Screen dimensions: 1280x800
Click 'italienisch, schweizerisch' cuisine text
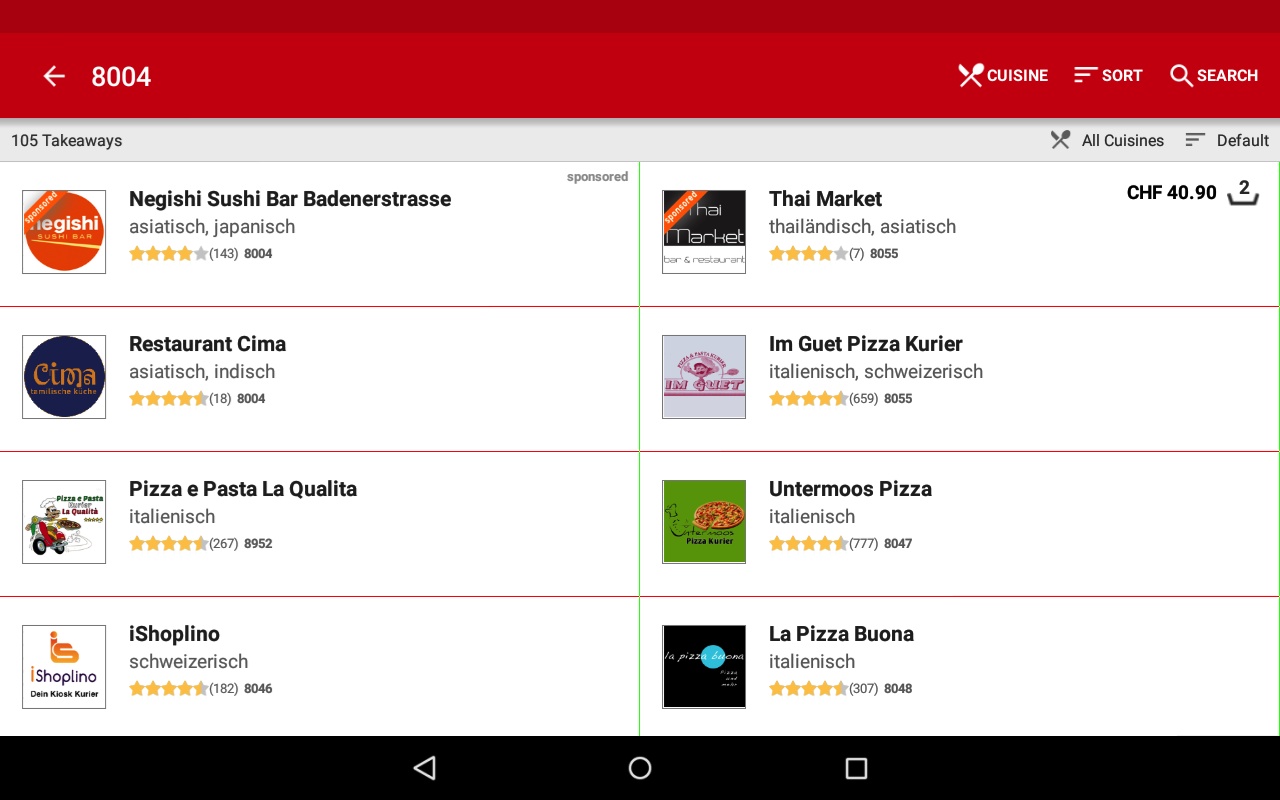pos(876,372)
